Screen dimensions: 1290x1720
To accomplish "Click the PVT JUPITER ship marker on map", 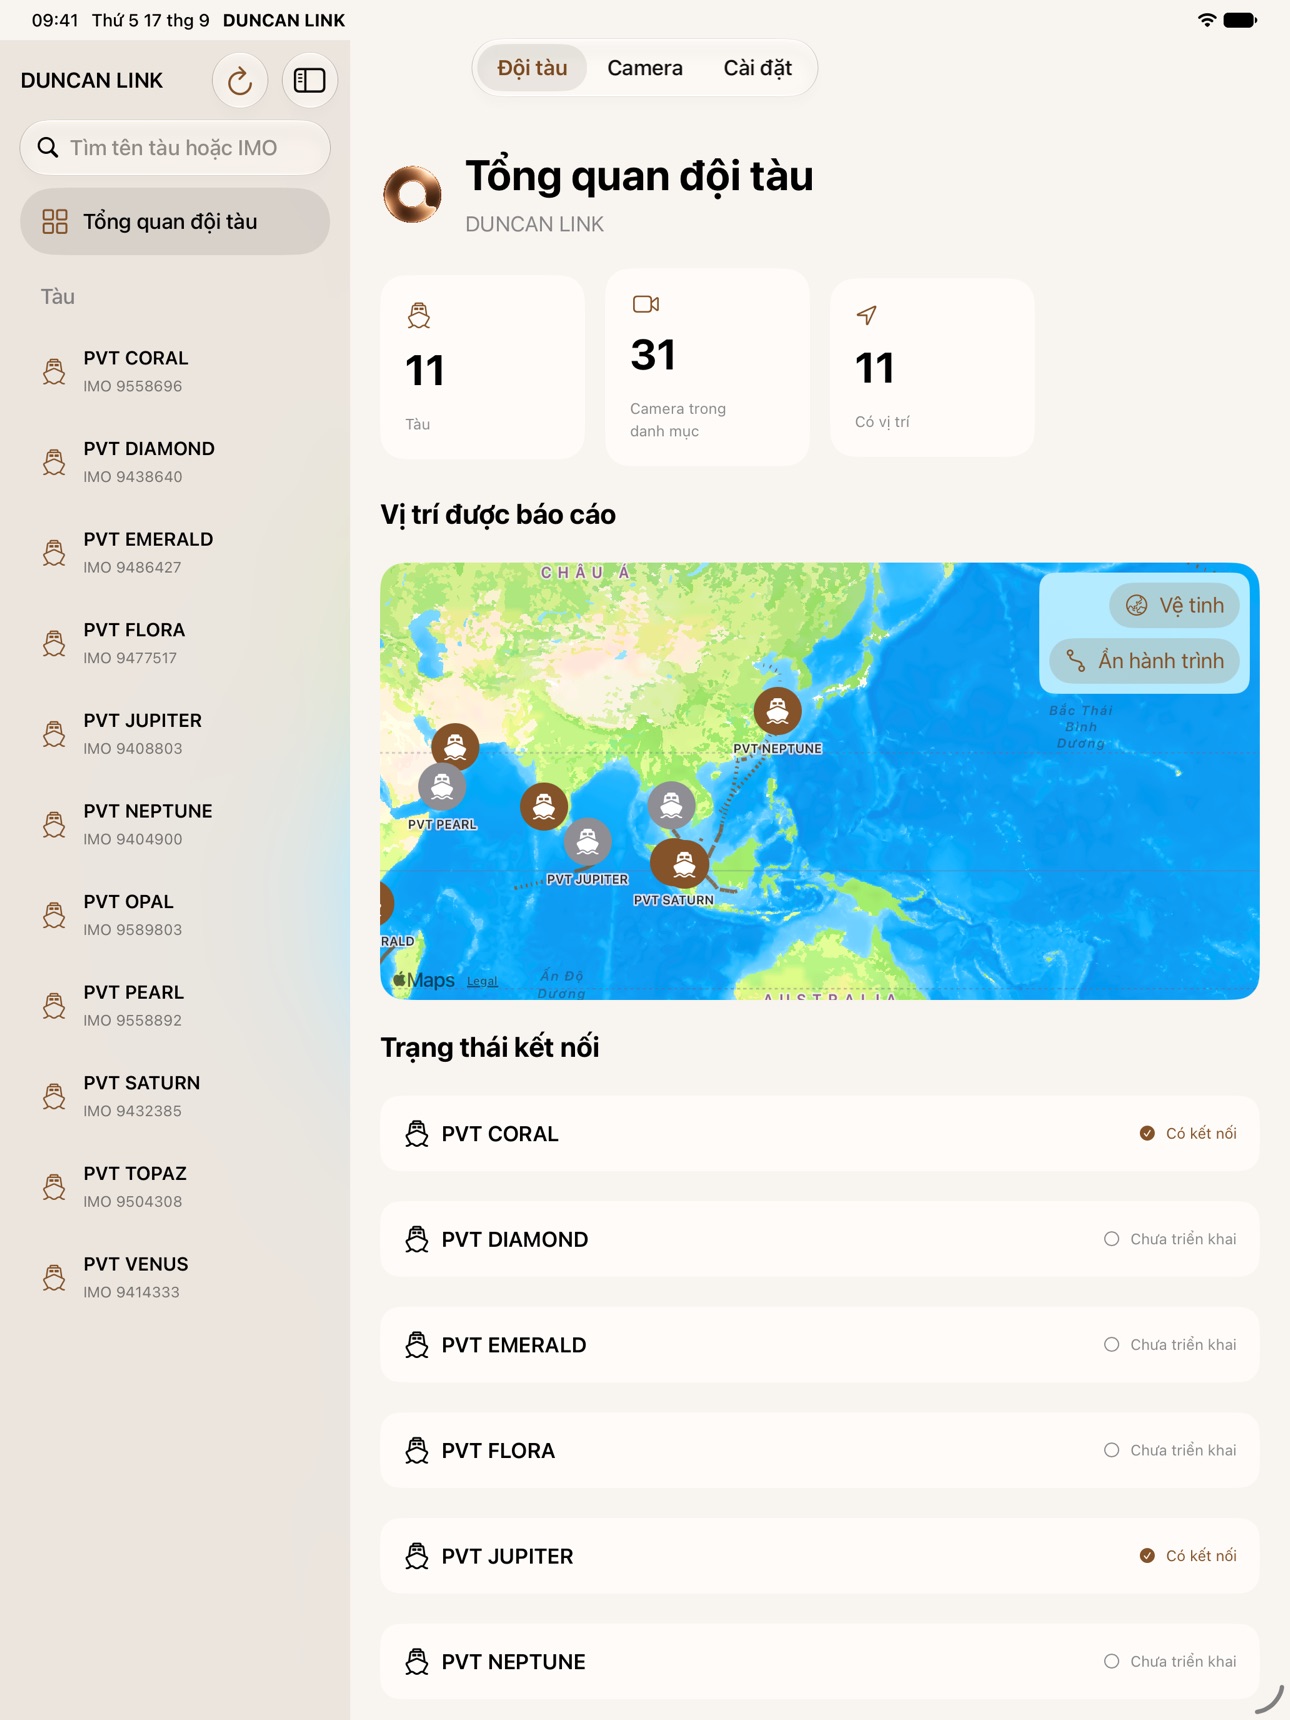I will 588,842.
